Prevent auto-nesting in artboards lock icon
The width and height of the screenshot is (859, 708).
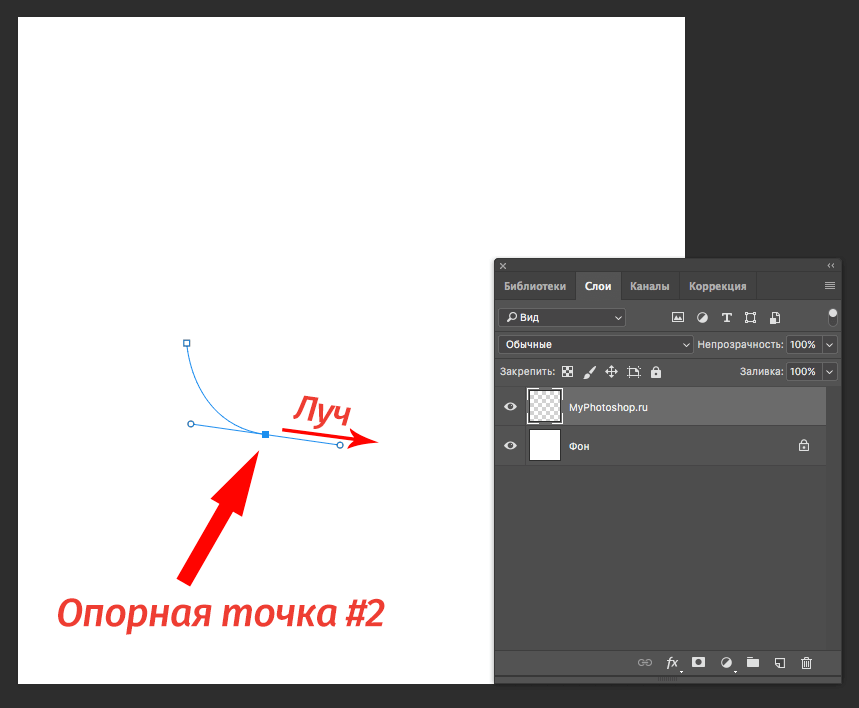[x=634, y=372]
